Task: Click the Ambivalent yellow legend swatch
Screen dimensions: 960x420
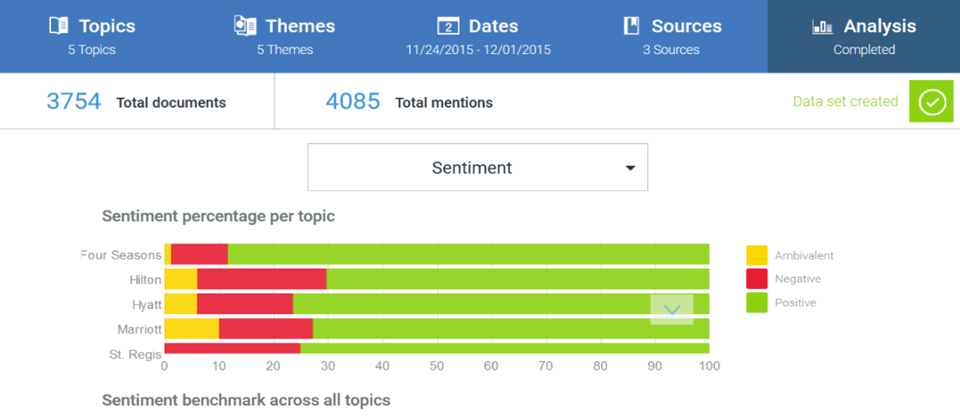Action: tap(757, 255)
